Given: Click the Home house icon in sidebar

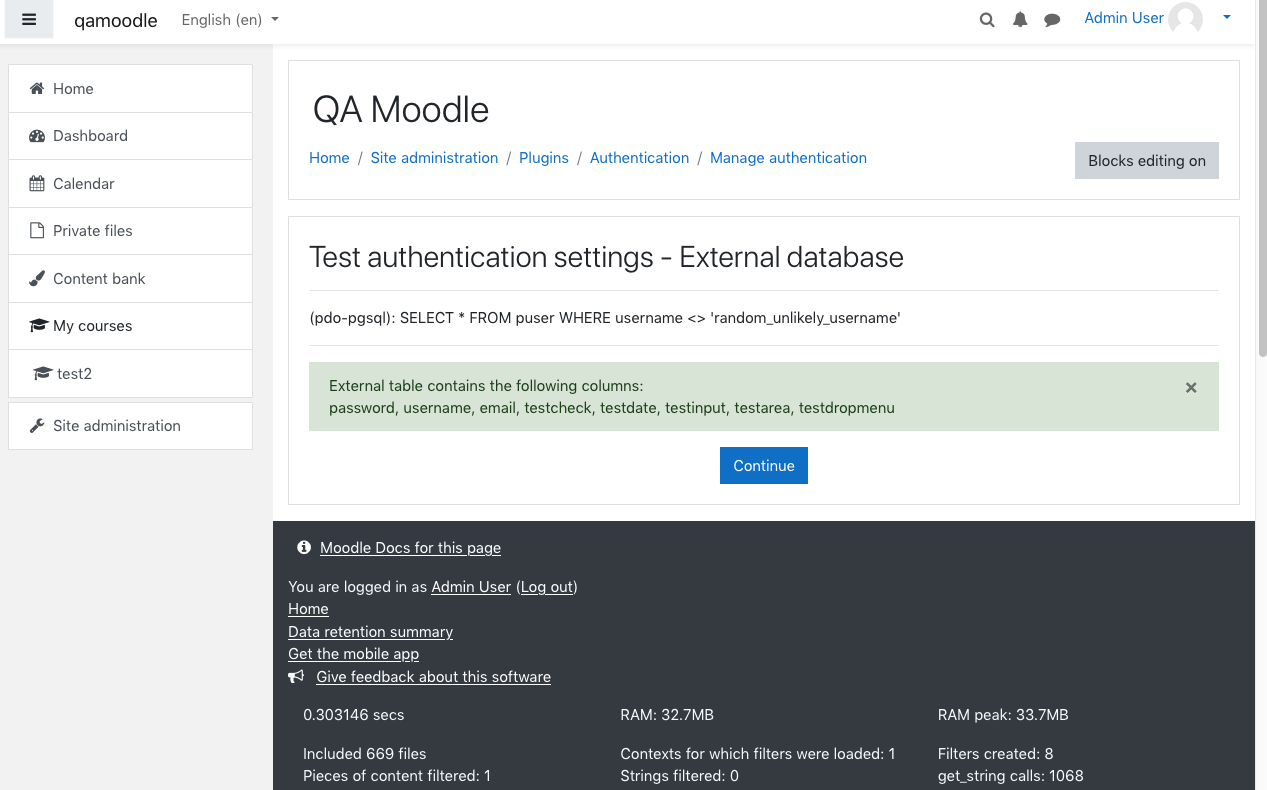Looking at the screenshot, I should pyautogui.click(x=37, y=88).
